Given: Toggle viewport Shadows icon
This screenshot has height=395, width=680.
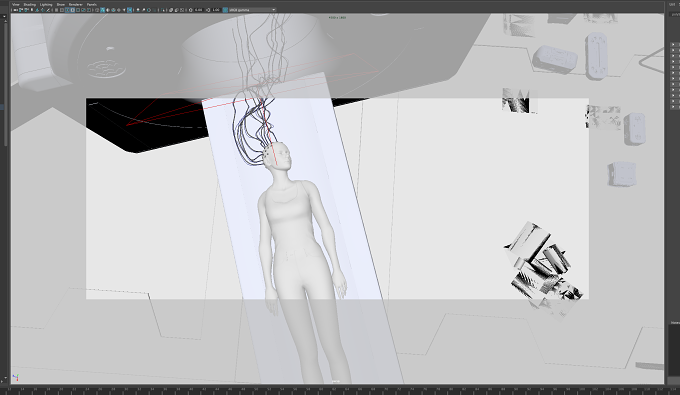Looking at the screenshot, I should [129, 10].
